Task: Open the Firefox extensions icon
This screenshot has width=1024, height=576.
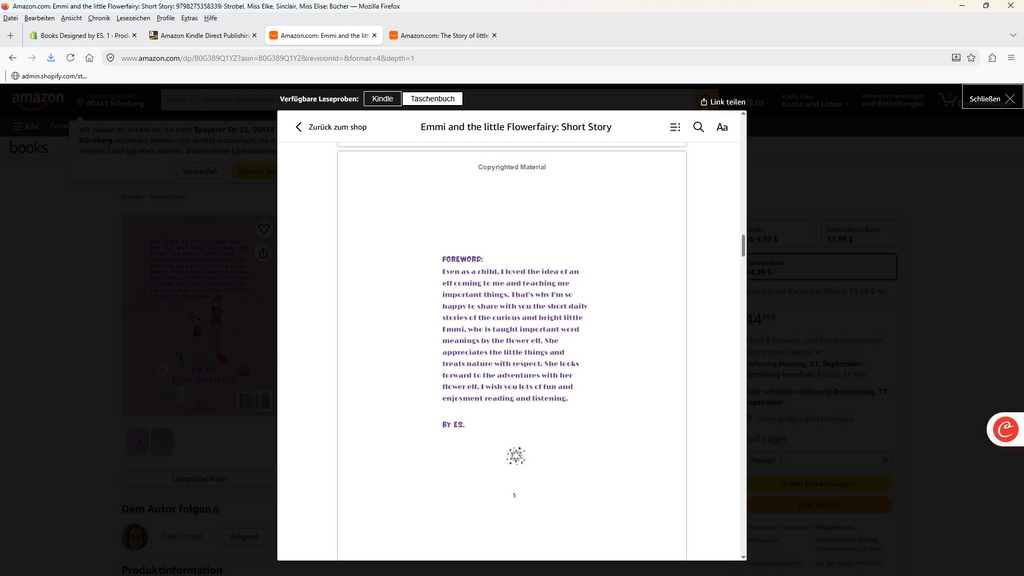Action: 992,58
